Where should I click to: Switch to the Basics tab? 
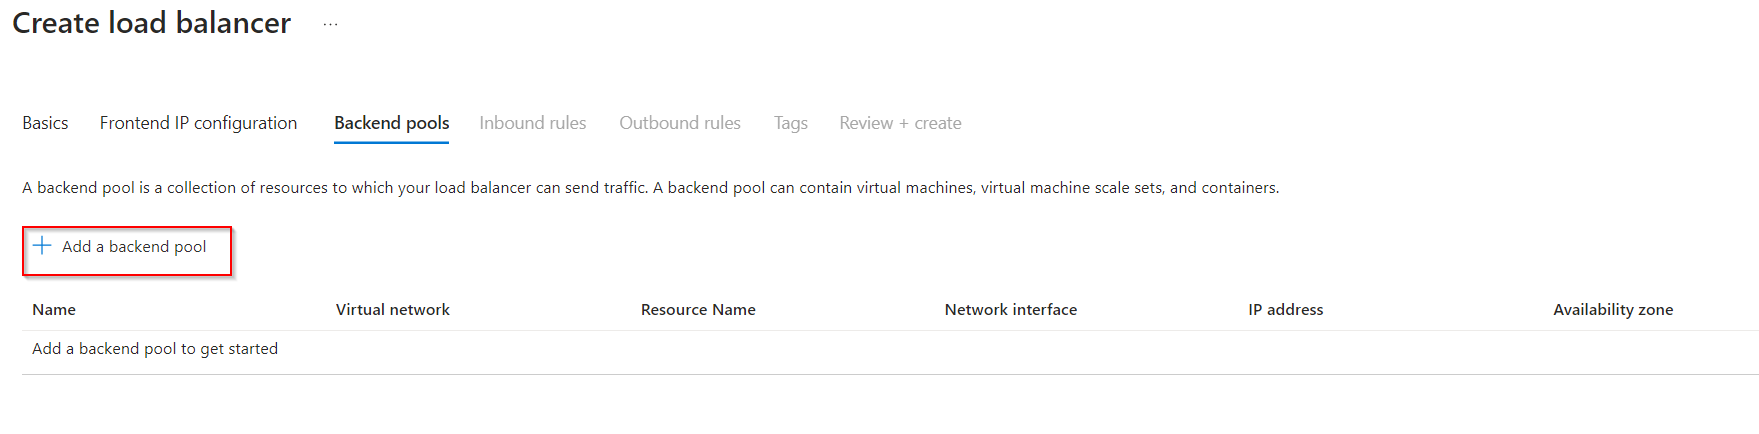pos(45,123)
